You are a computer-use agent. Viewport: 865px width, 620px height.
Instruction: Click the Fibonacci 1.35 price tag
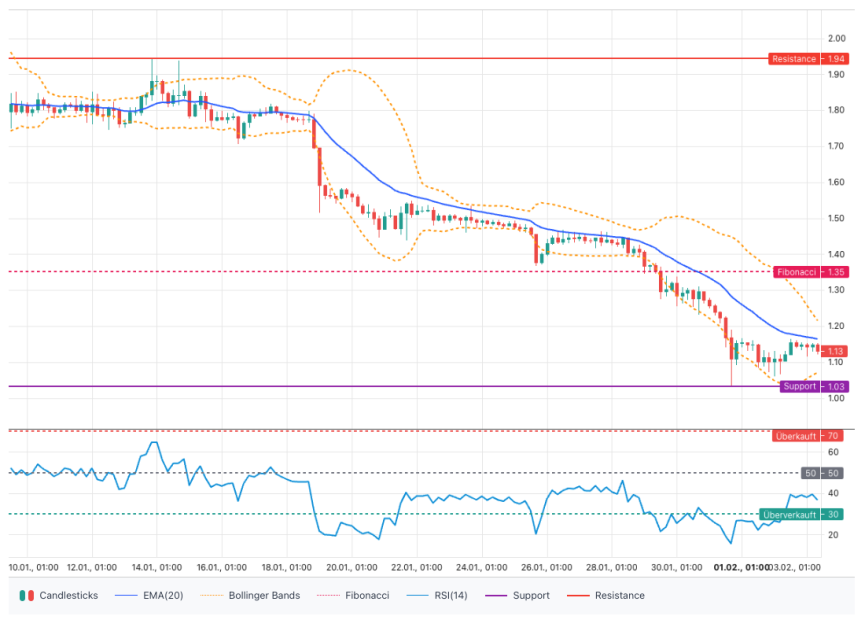click(809, 271)
